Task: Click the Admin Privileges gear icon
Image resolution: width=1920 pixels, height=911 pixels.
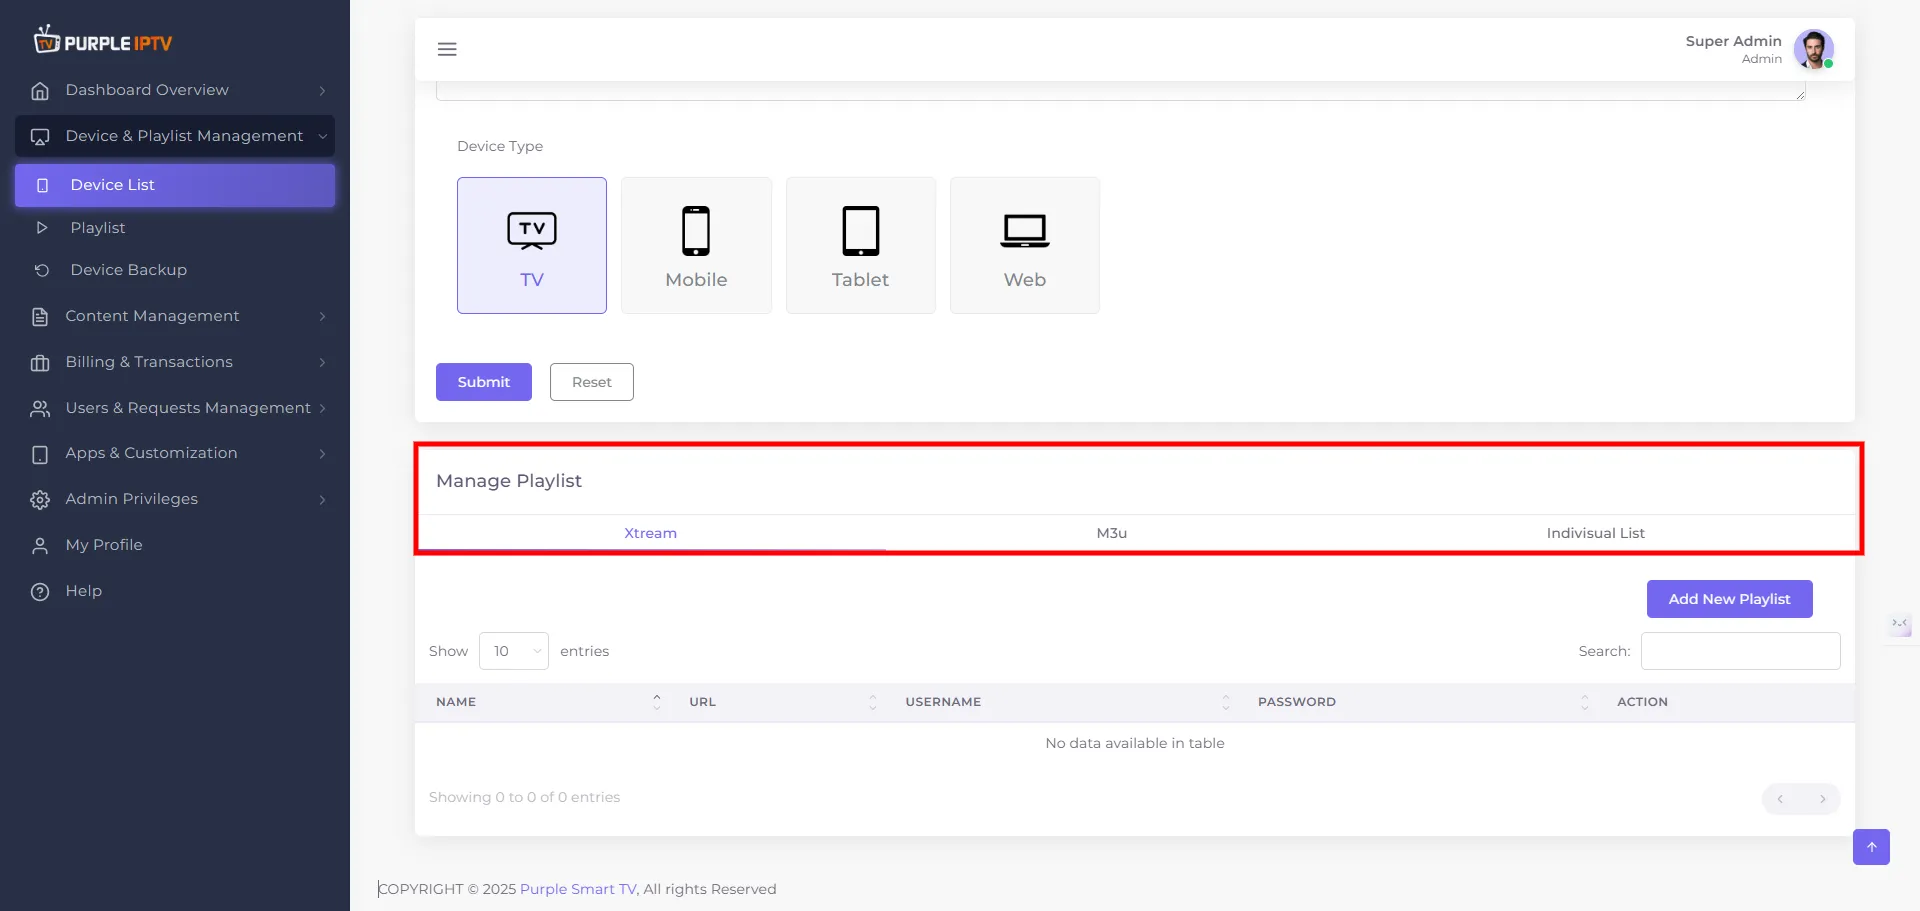Action: 40,500
